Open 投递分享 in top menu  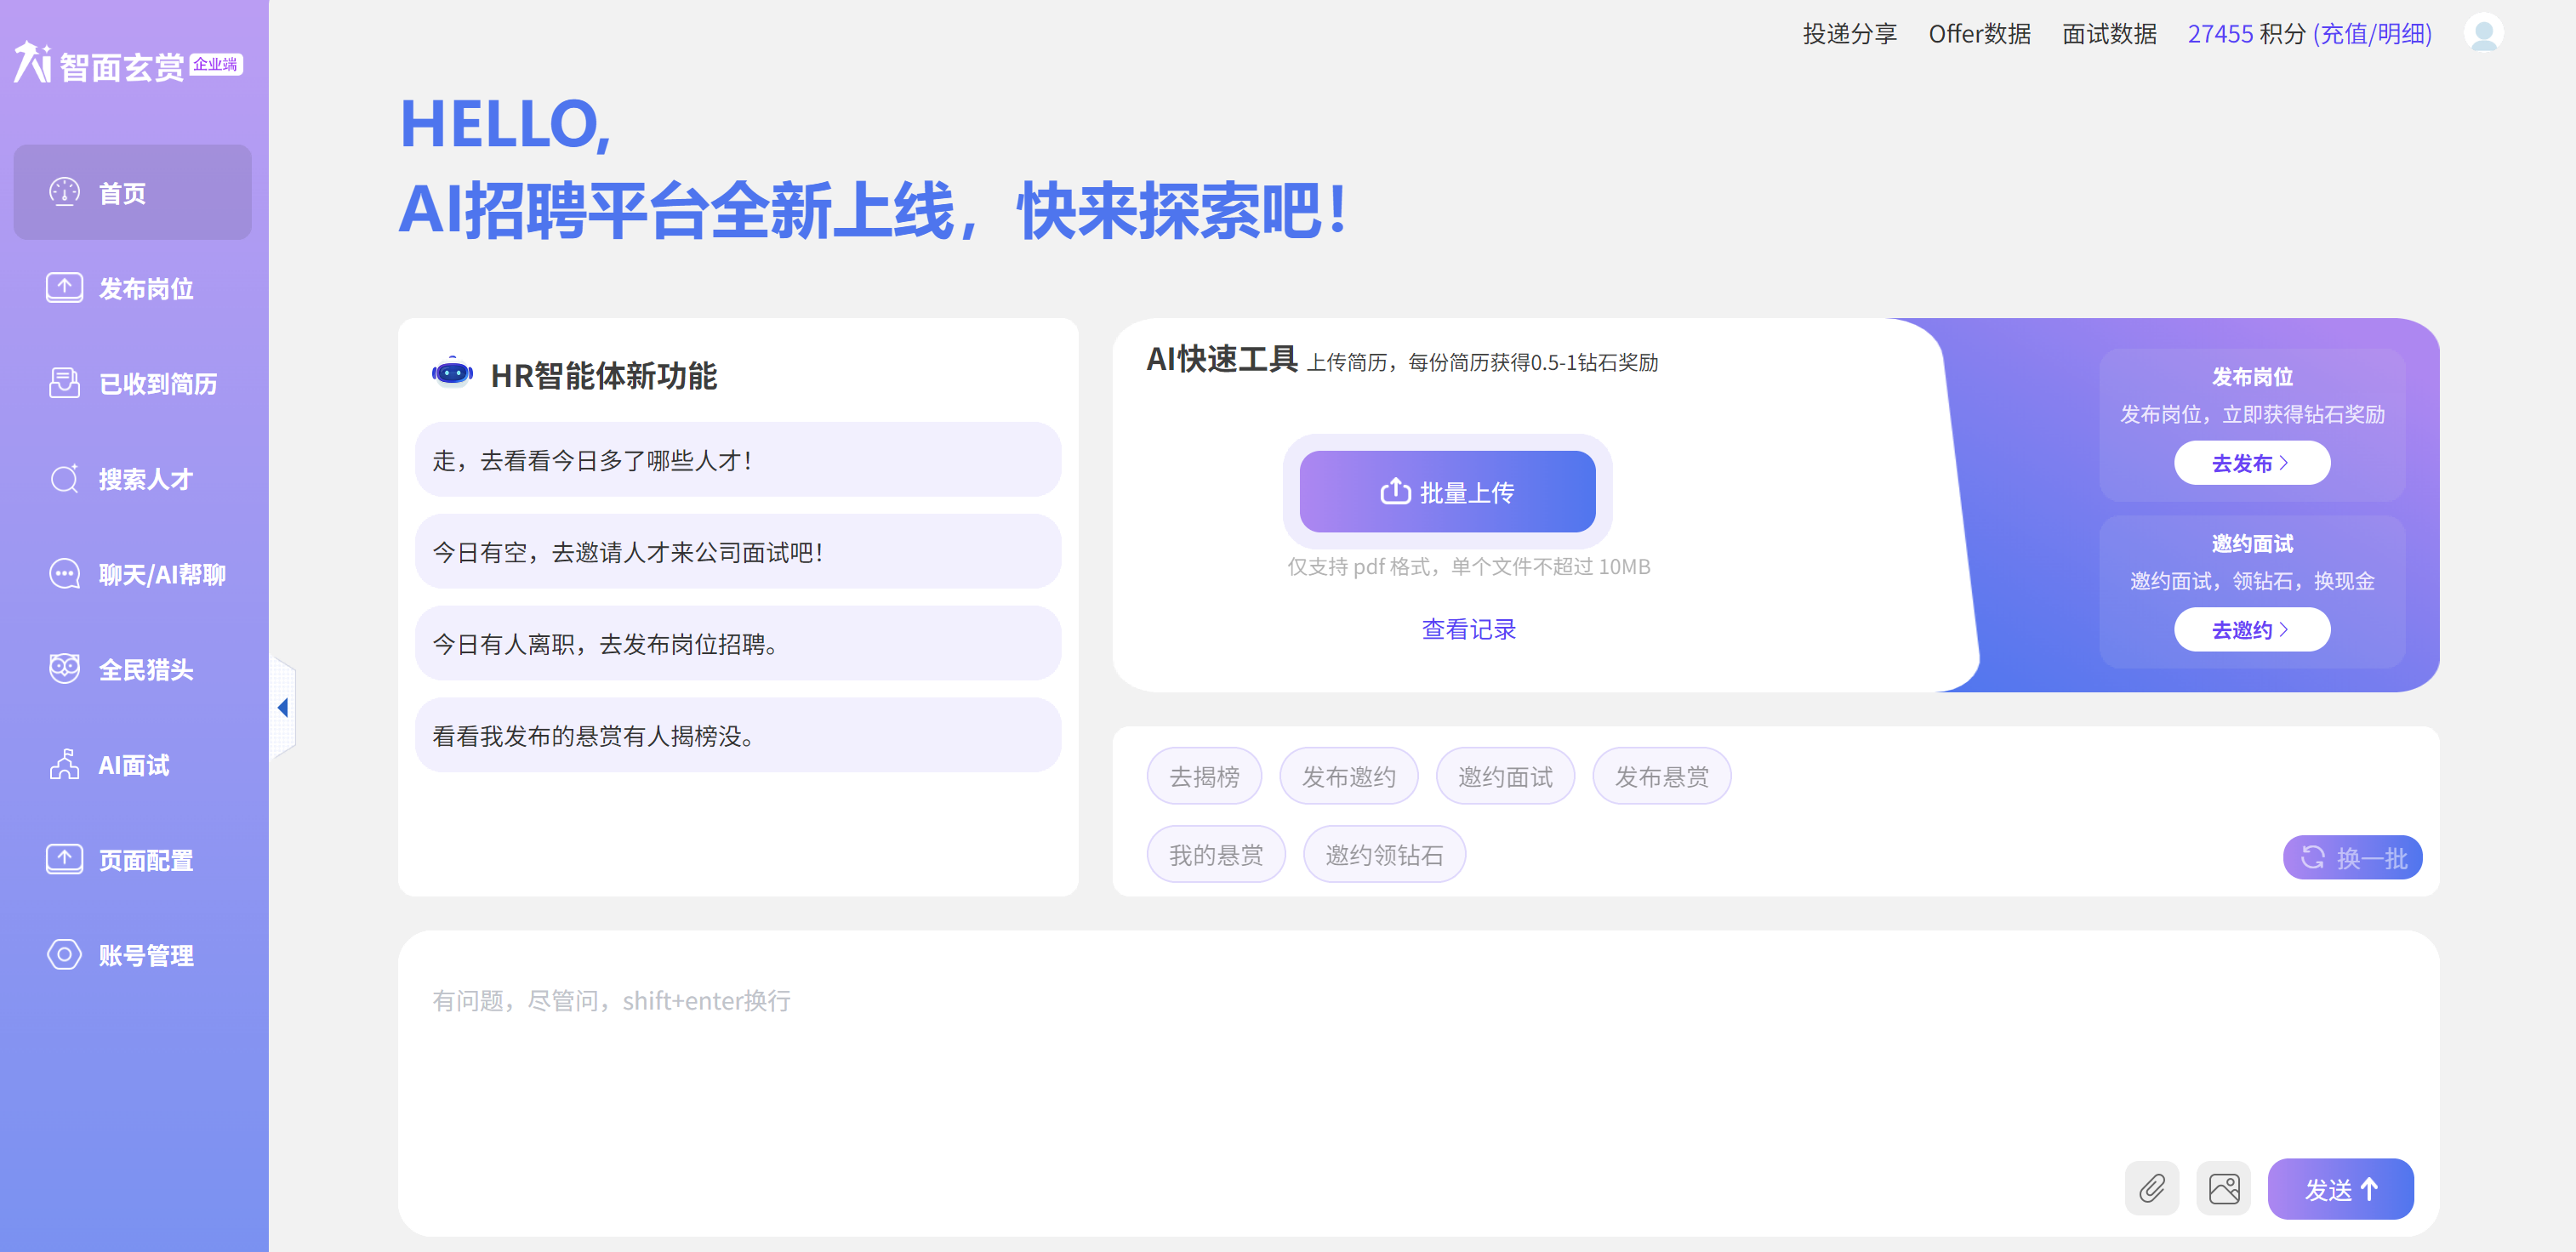click(1849, 34)
